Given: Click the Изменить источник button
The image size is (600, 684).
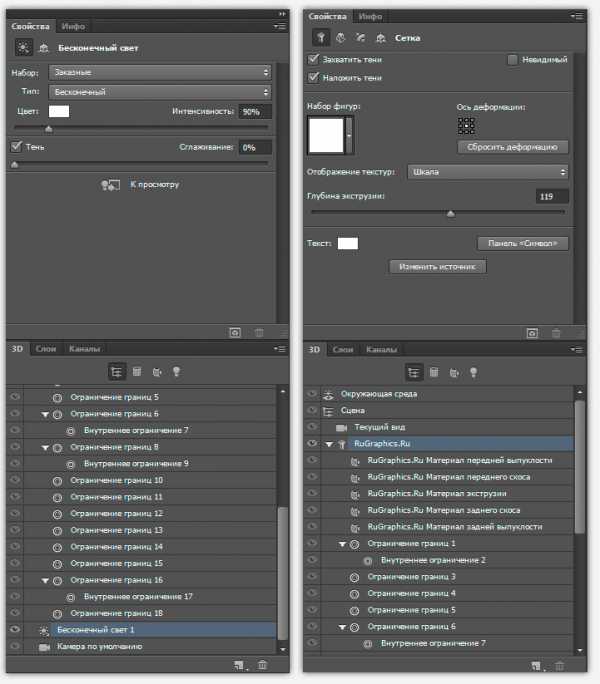Looking at the screenshot, I should tap(438, 267).
